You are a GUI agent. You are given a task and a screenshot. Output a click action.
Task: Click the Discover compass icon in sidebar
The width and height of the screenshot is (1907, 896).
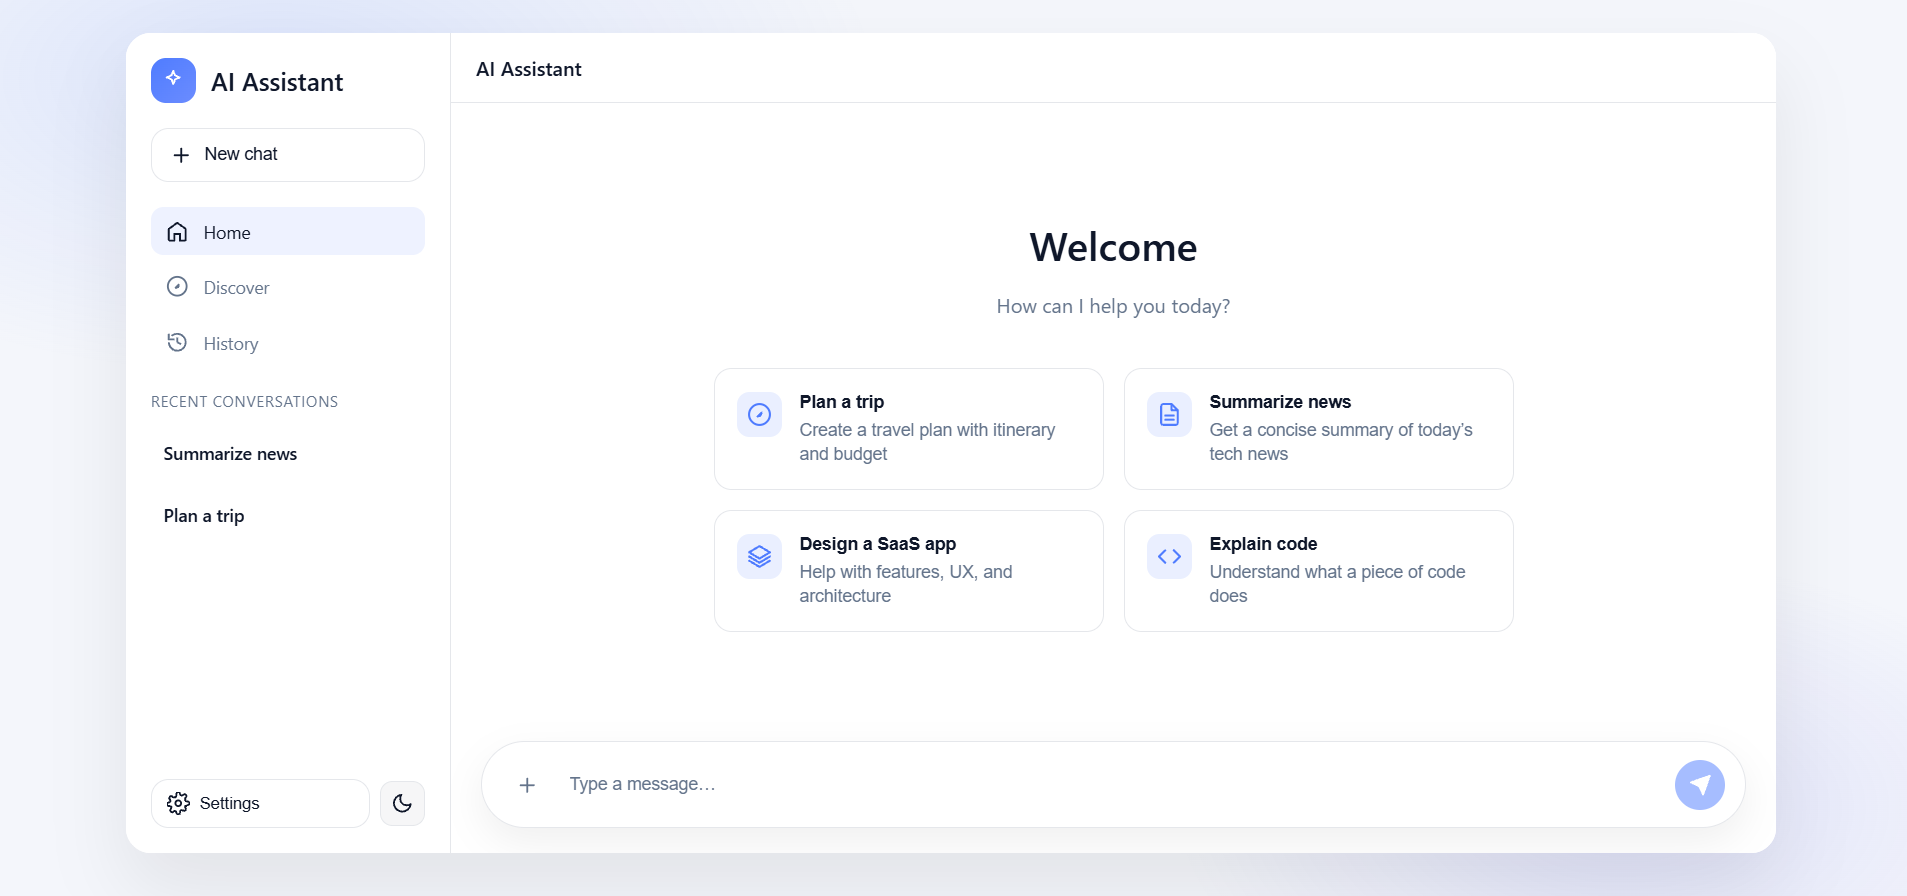tap(177, 287)
